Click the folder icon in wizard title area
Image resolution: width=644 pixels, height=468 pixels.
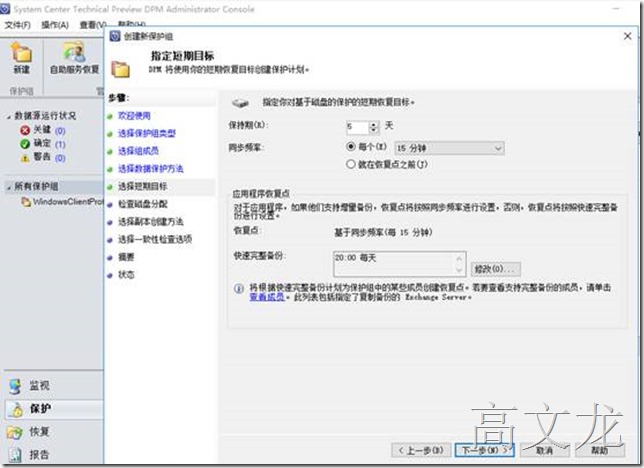(x=121, y=69)
